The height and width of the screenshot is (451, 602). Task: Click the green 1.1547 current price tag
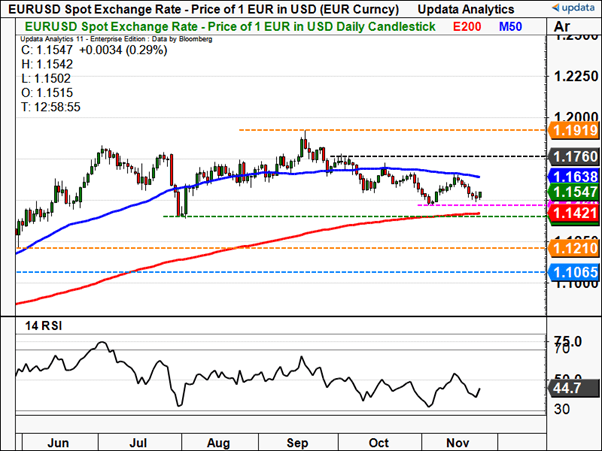[567, 191]
